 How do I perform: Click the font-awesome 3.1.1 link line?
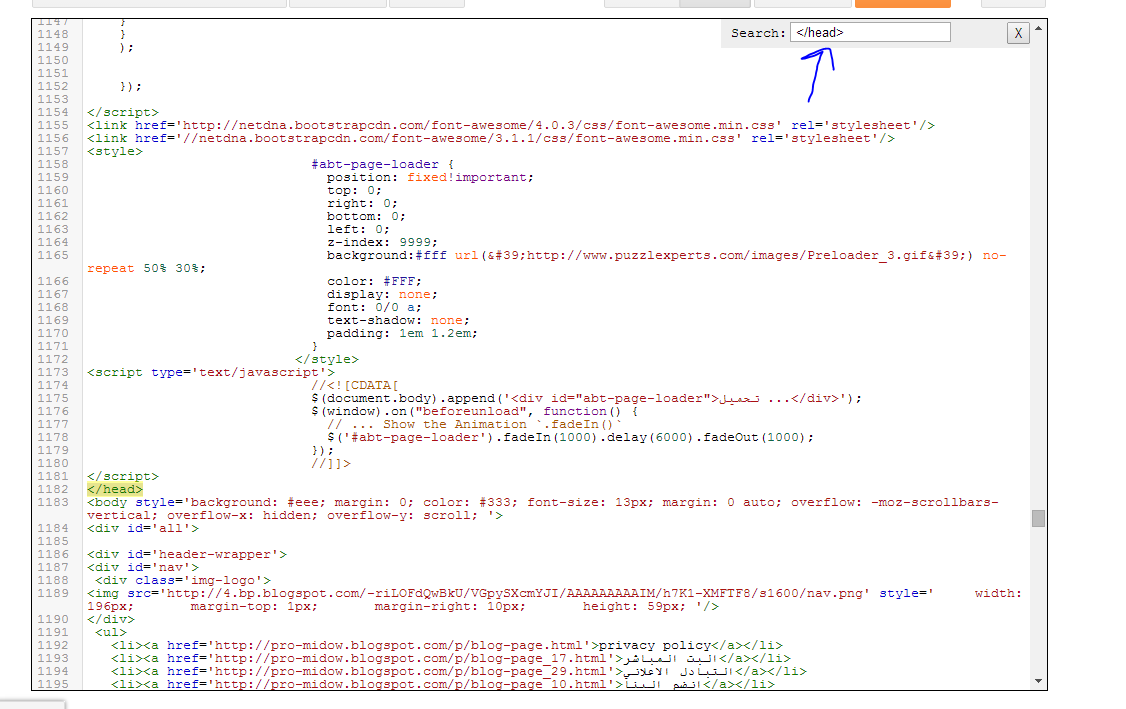[490, 138]
